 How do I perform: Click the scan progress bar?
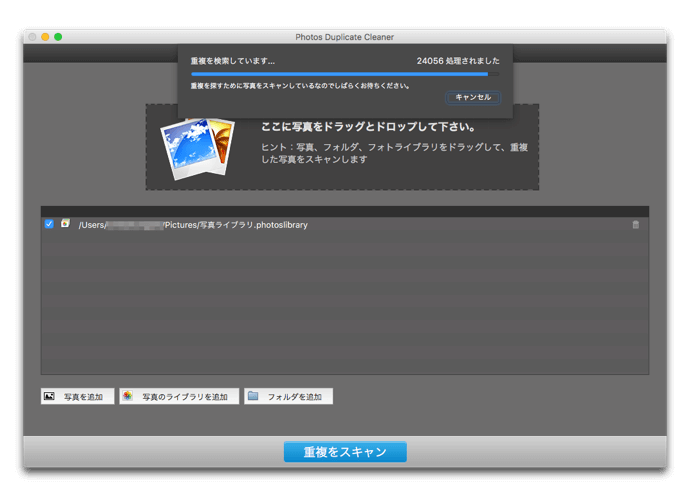click(x=345, y=74)
